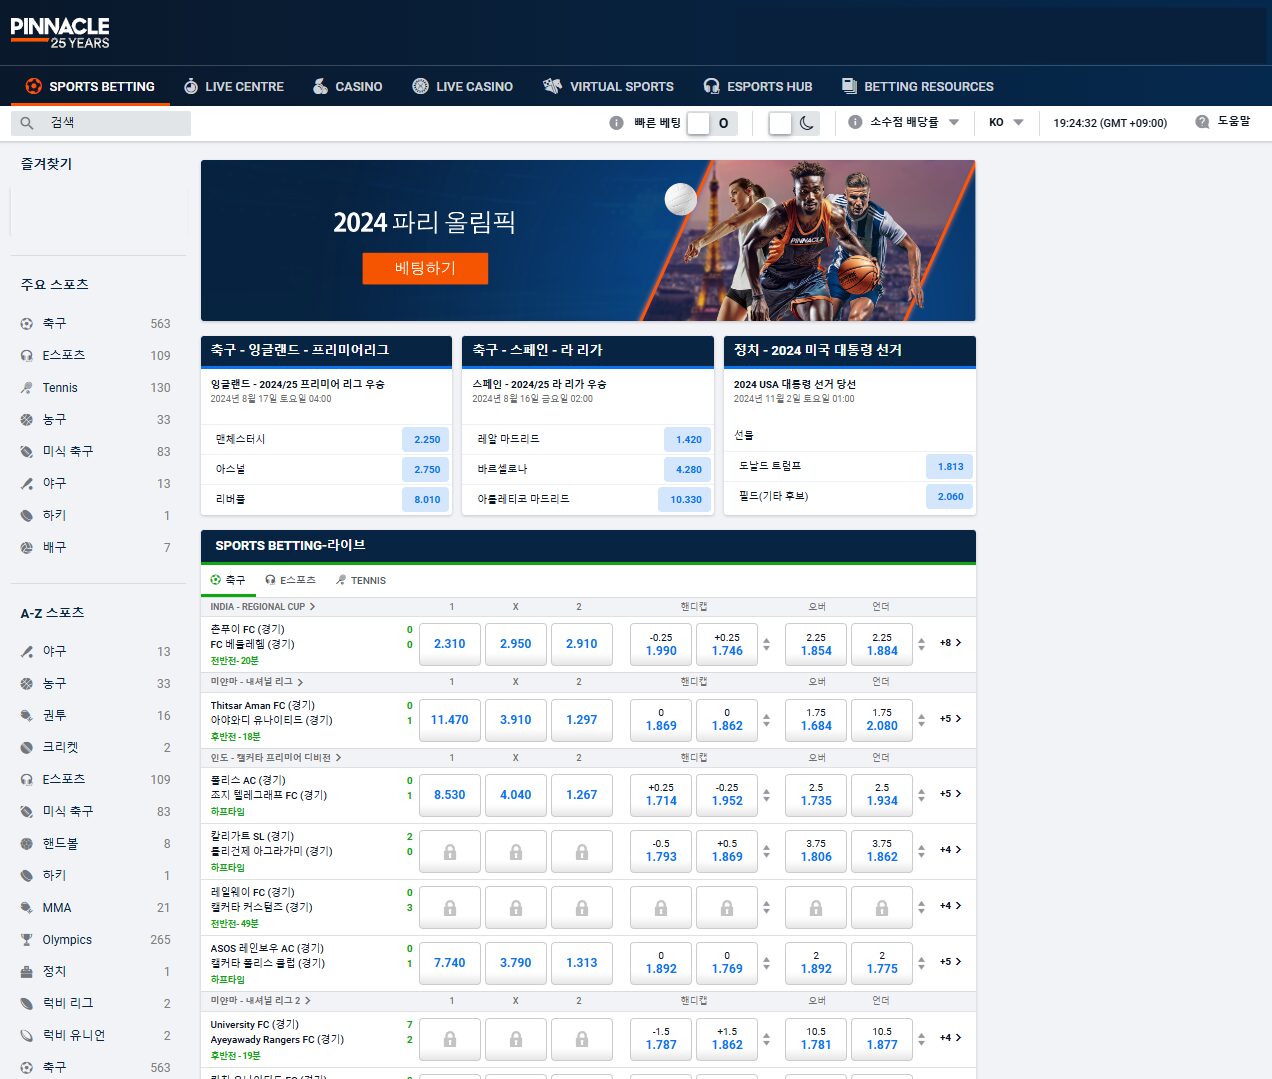Select the Olympics trophy icon

[x=27, y=940]
